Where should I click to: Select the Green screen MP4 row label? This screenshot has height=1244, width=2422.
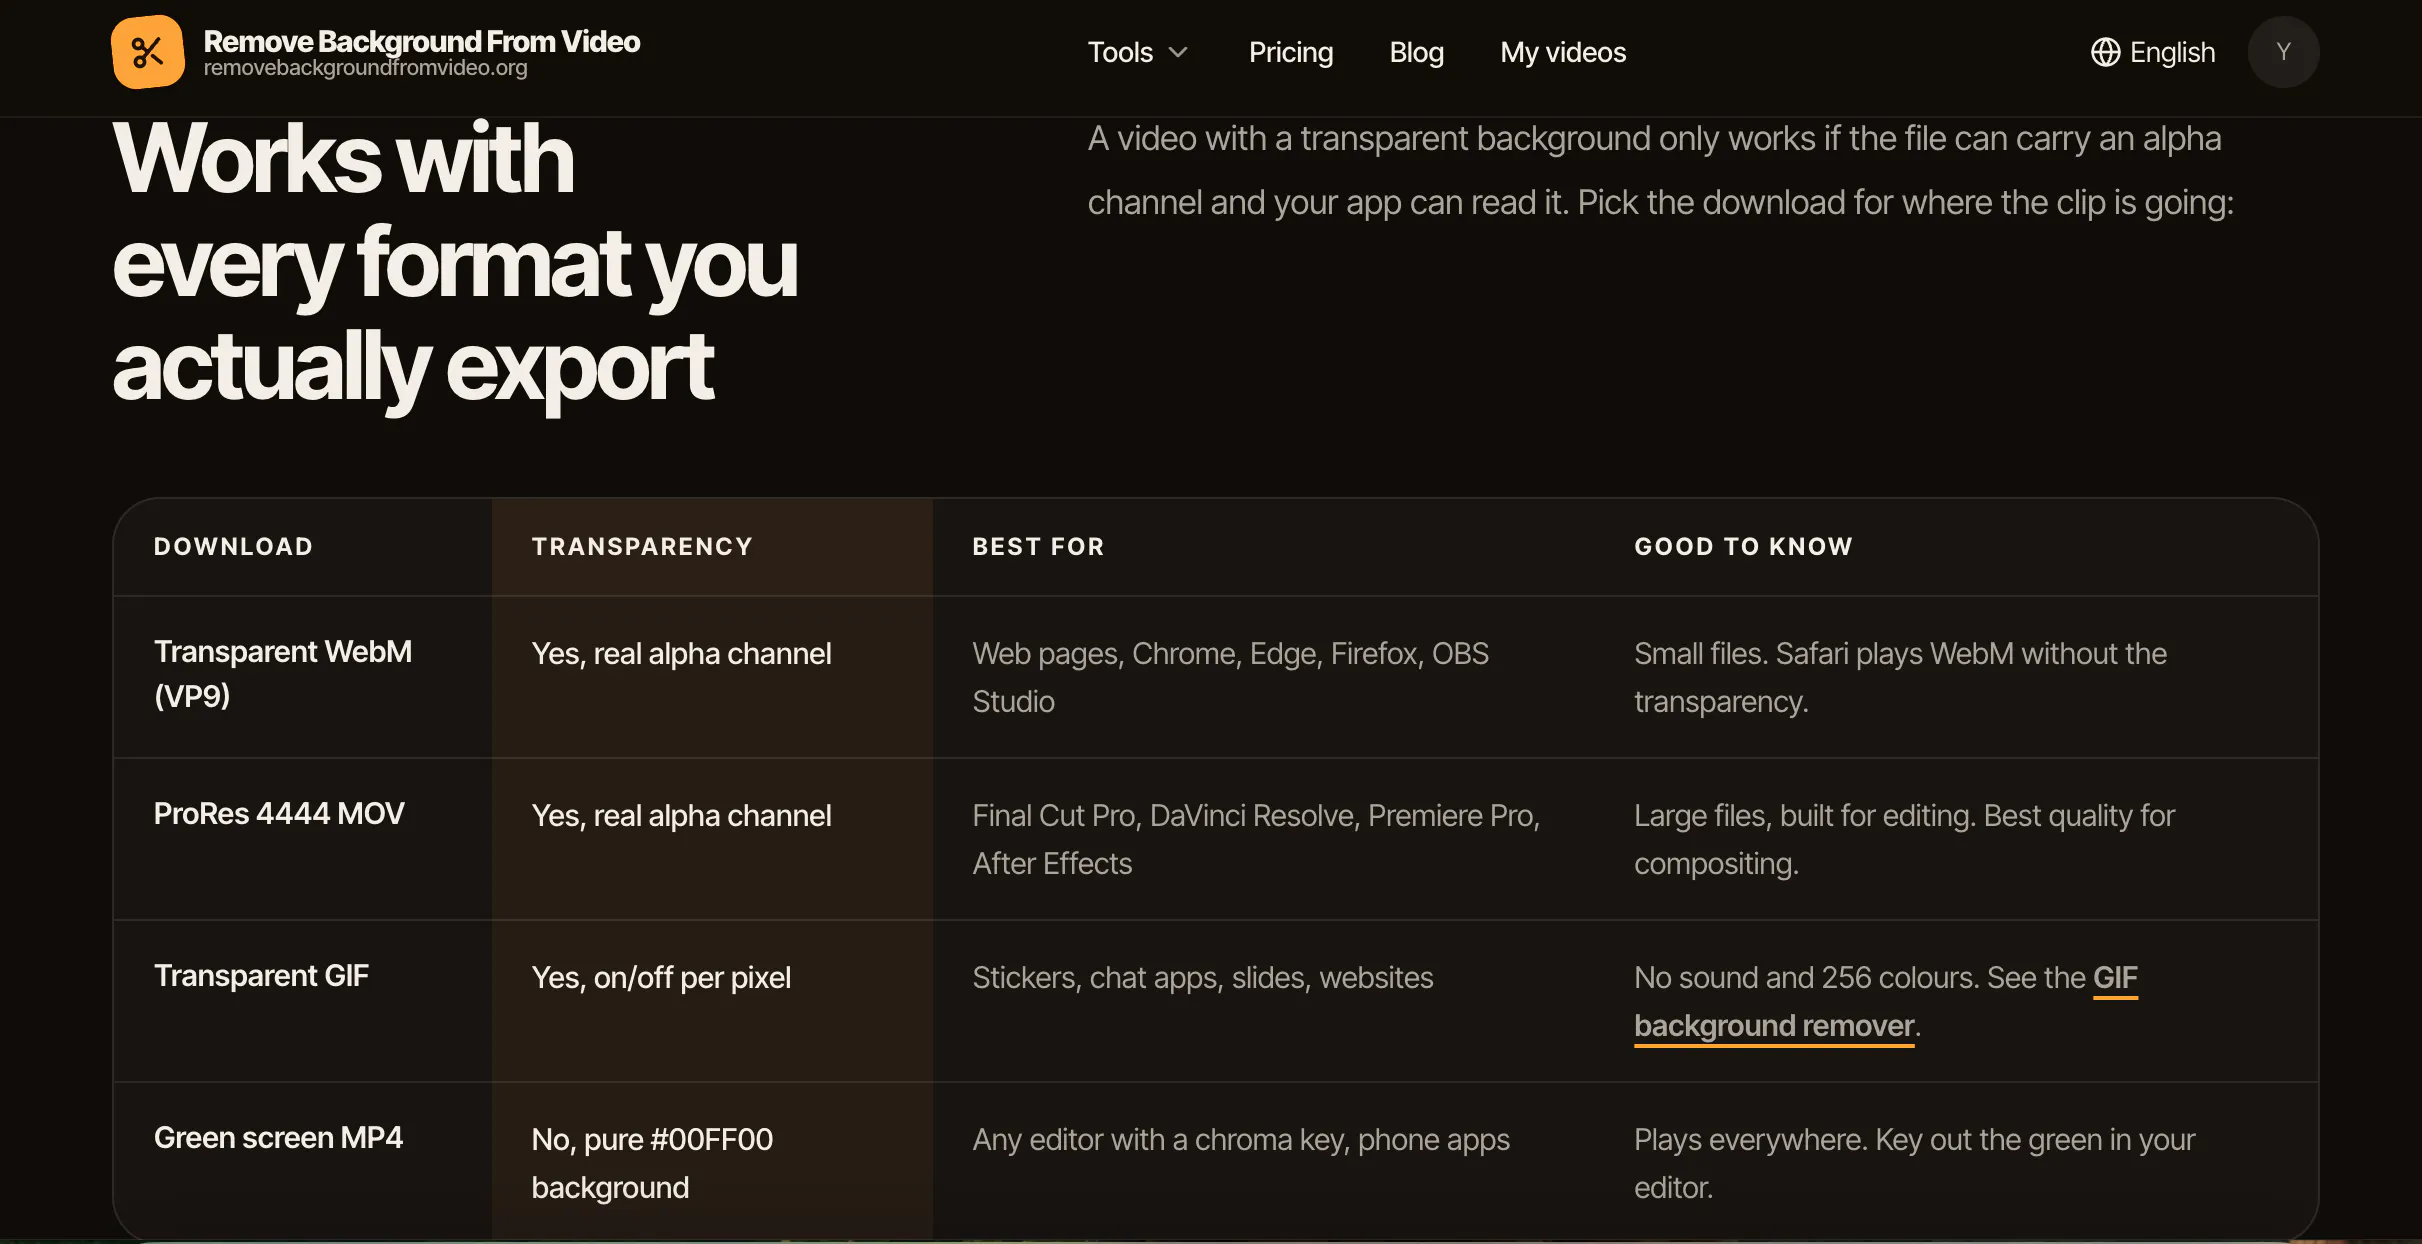[x=278, y=1138]
